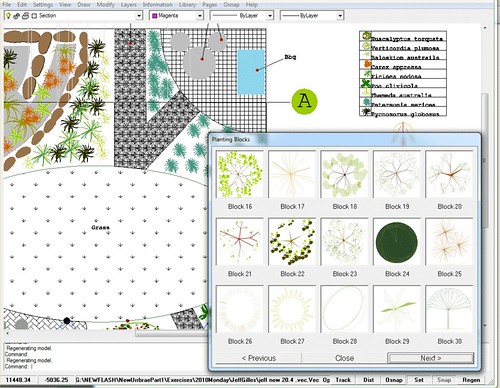Open the Osnap menu

click(231, 5)
